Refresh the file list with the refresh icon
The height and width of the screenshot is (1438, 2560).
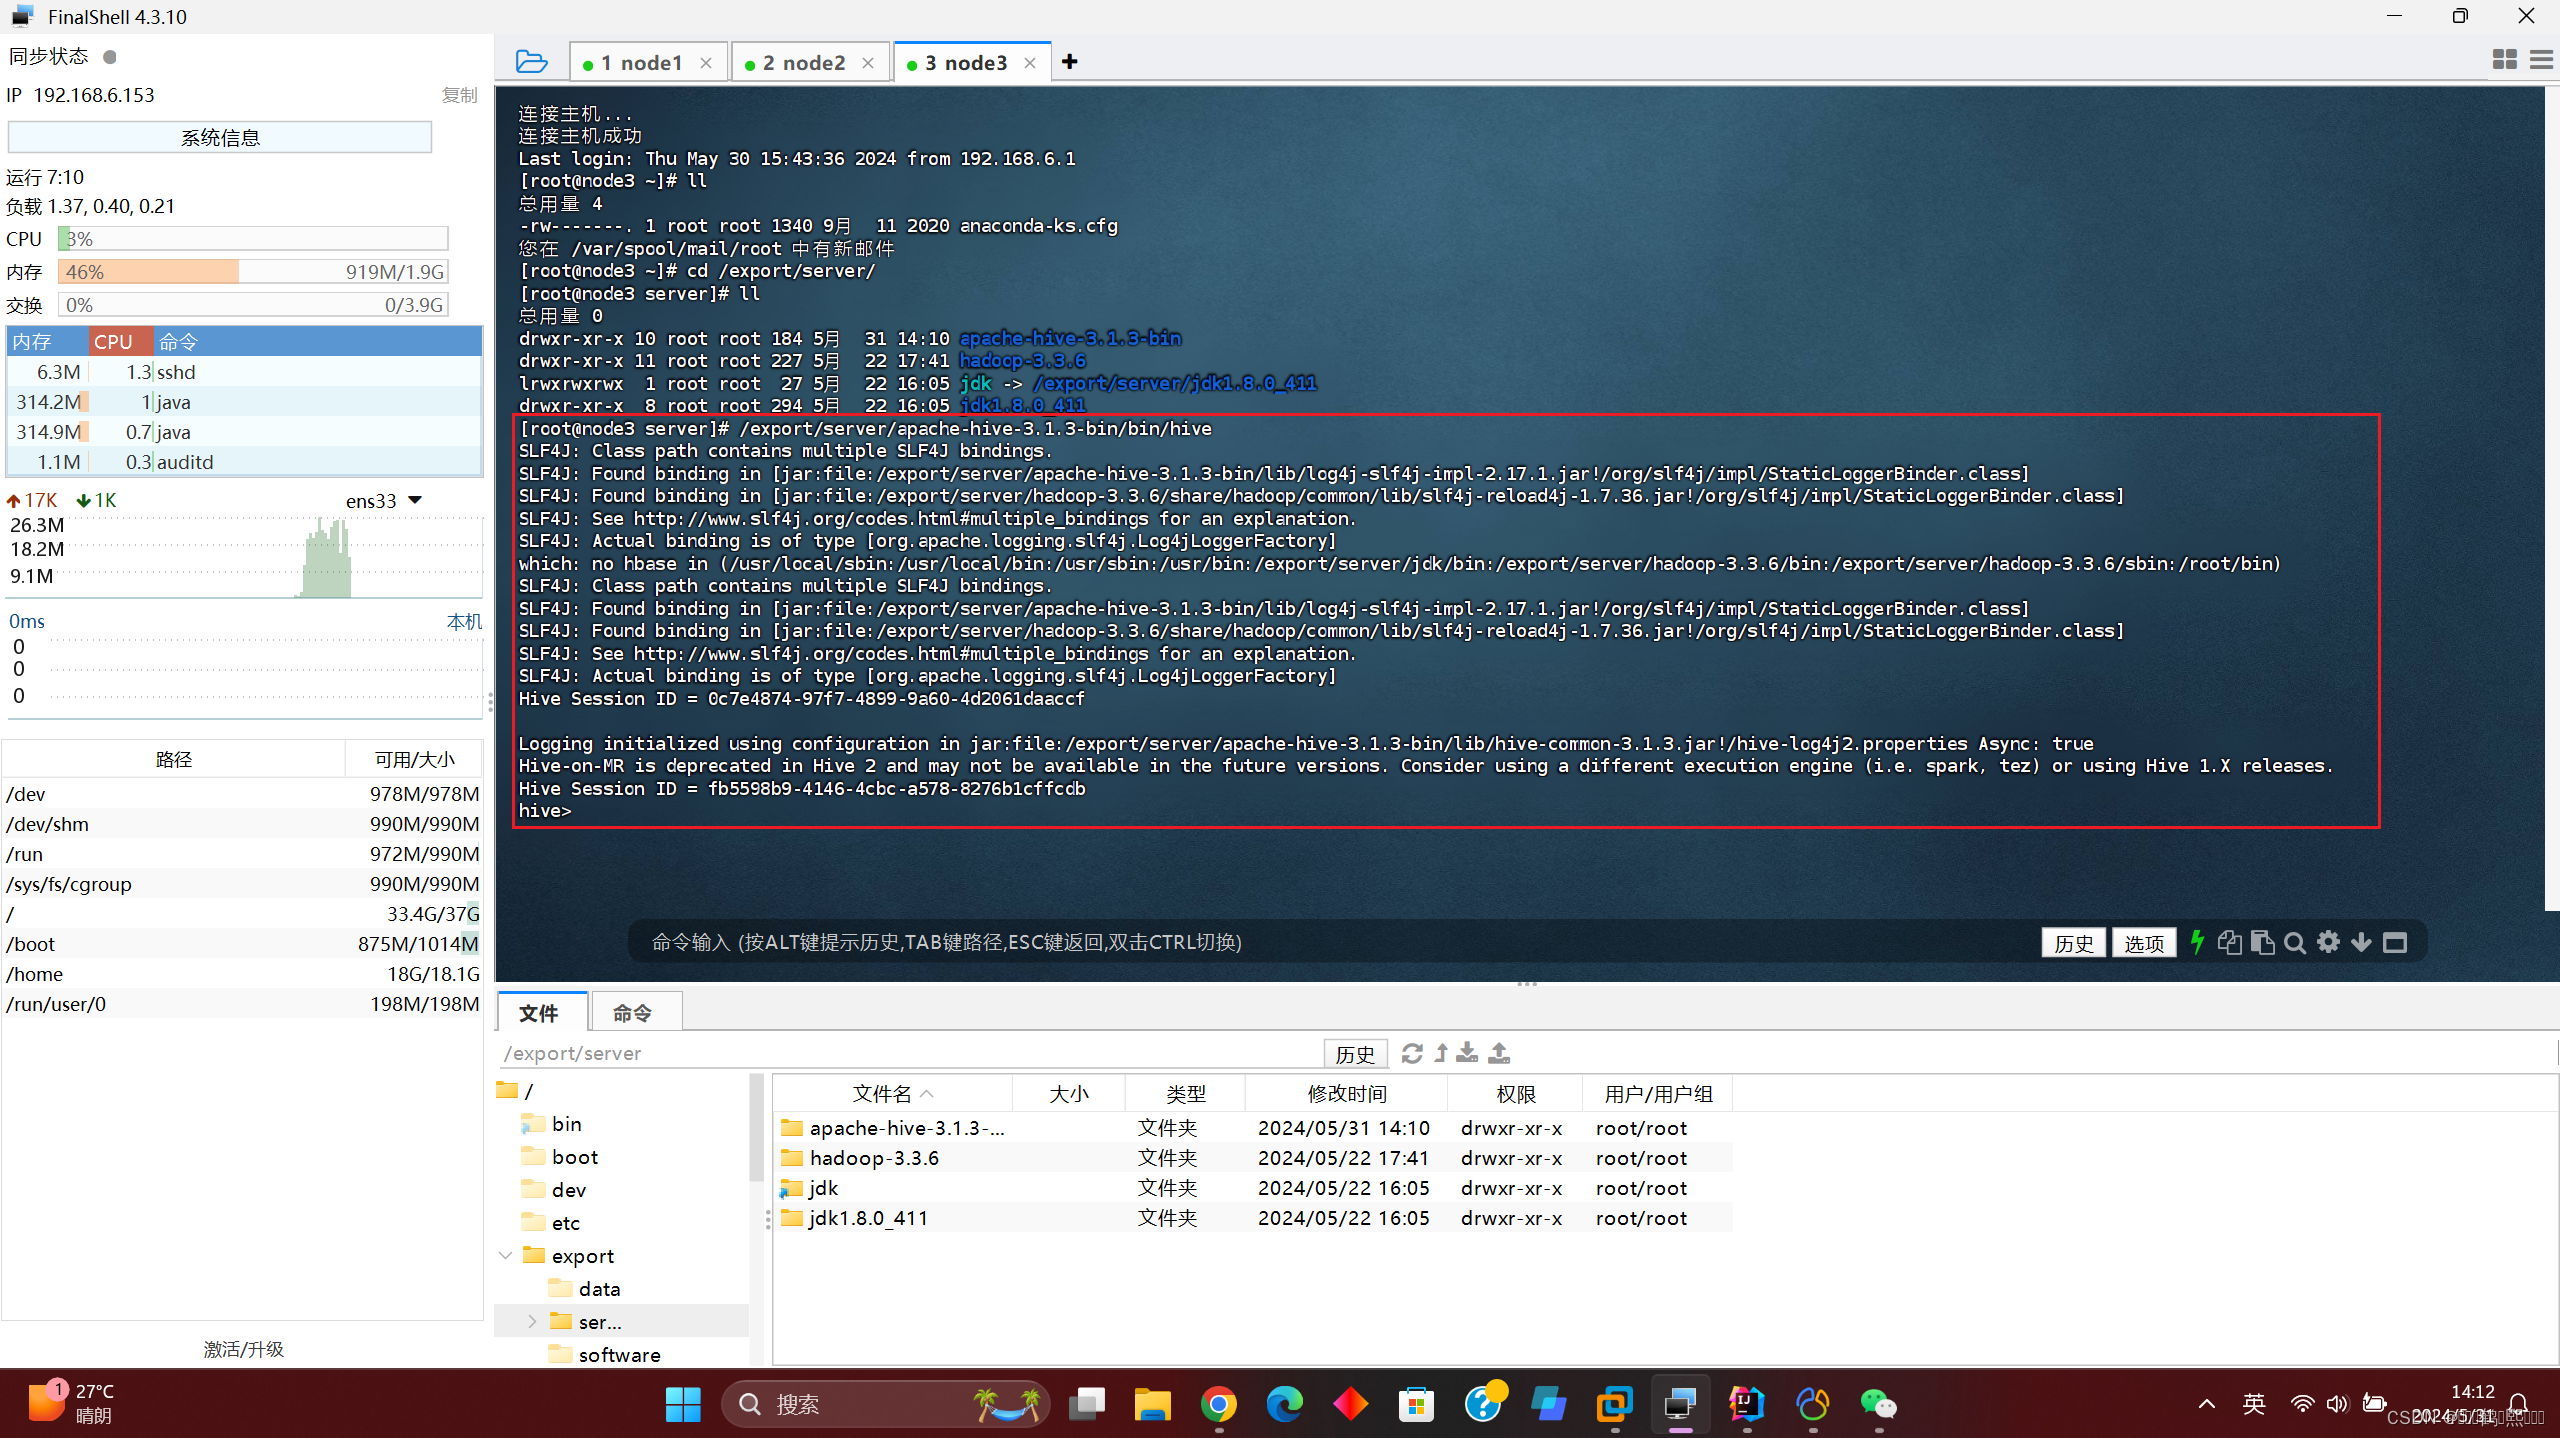click(x=1411, y=1053)
